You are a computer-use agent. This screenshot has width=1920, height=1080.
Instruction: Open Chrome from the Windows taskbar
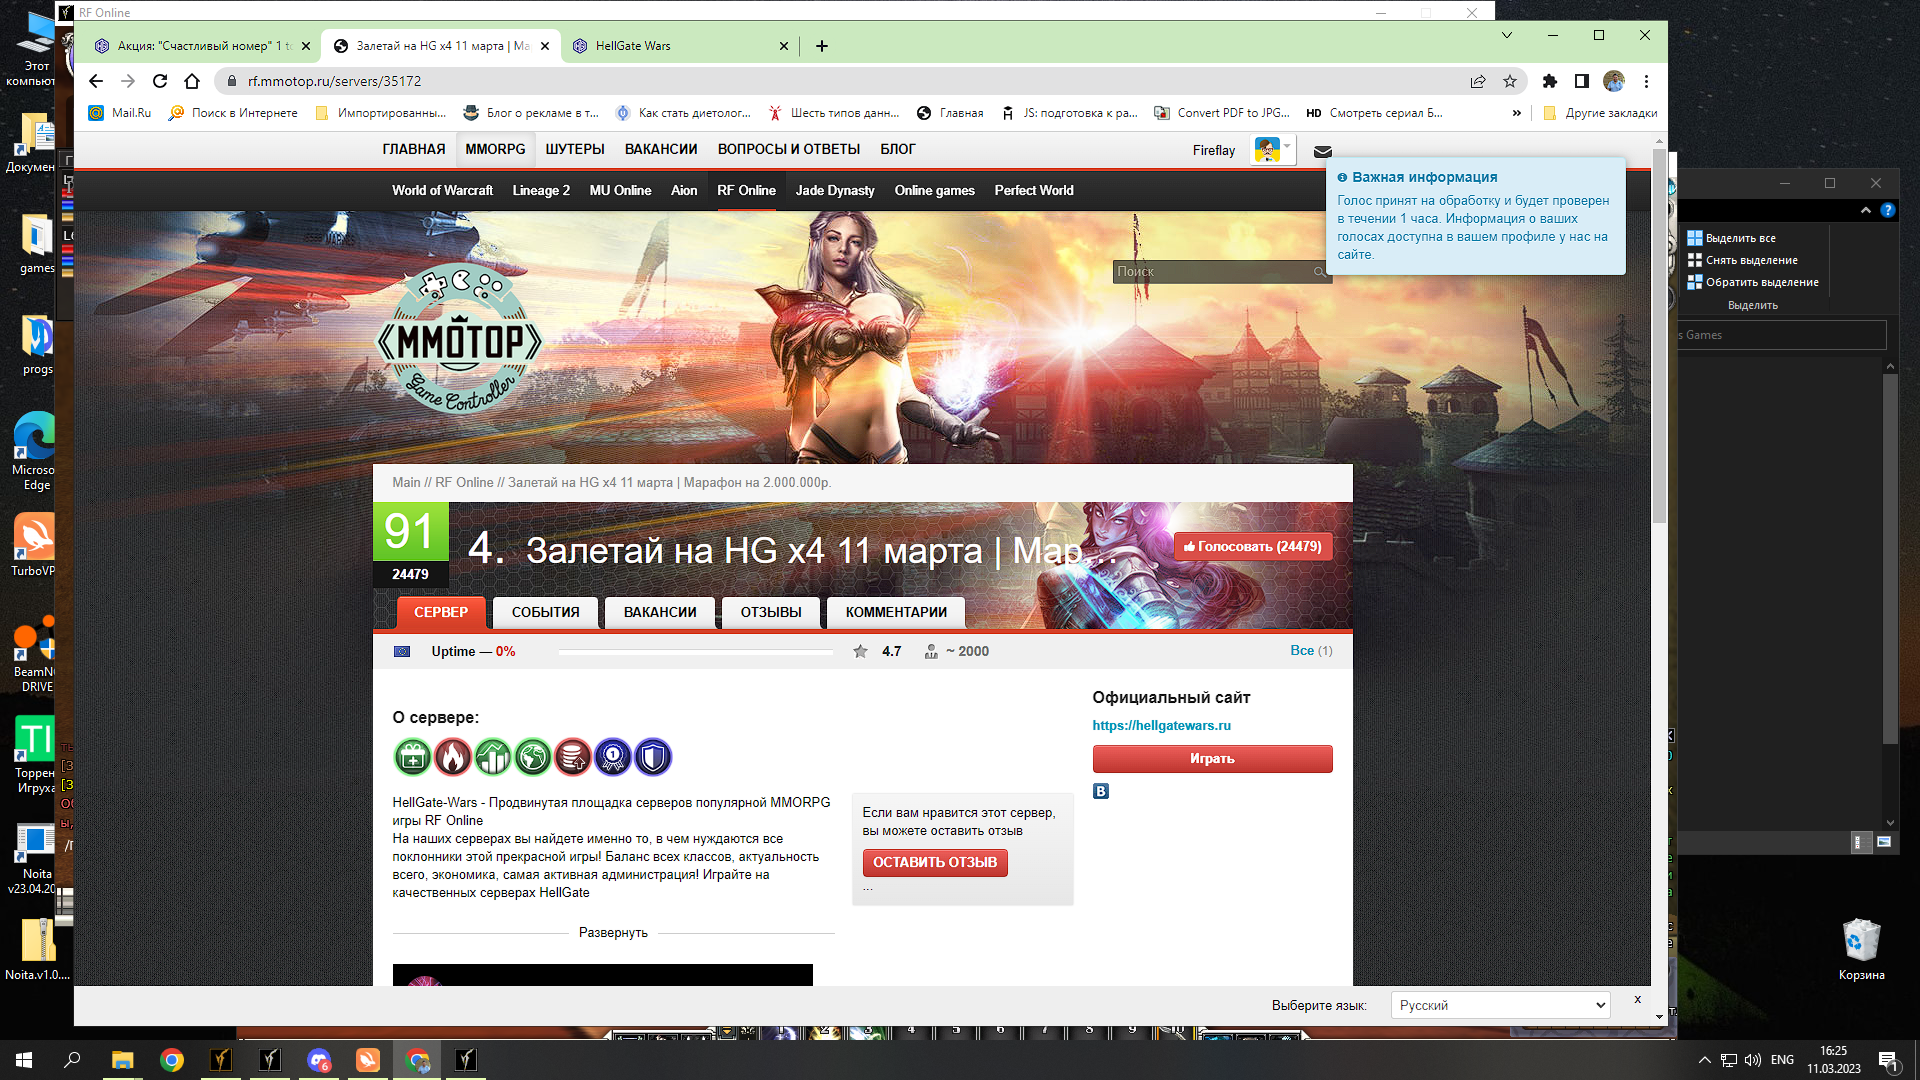[x=172, y=1060]
